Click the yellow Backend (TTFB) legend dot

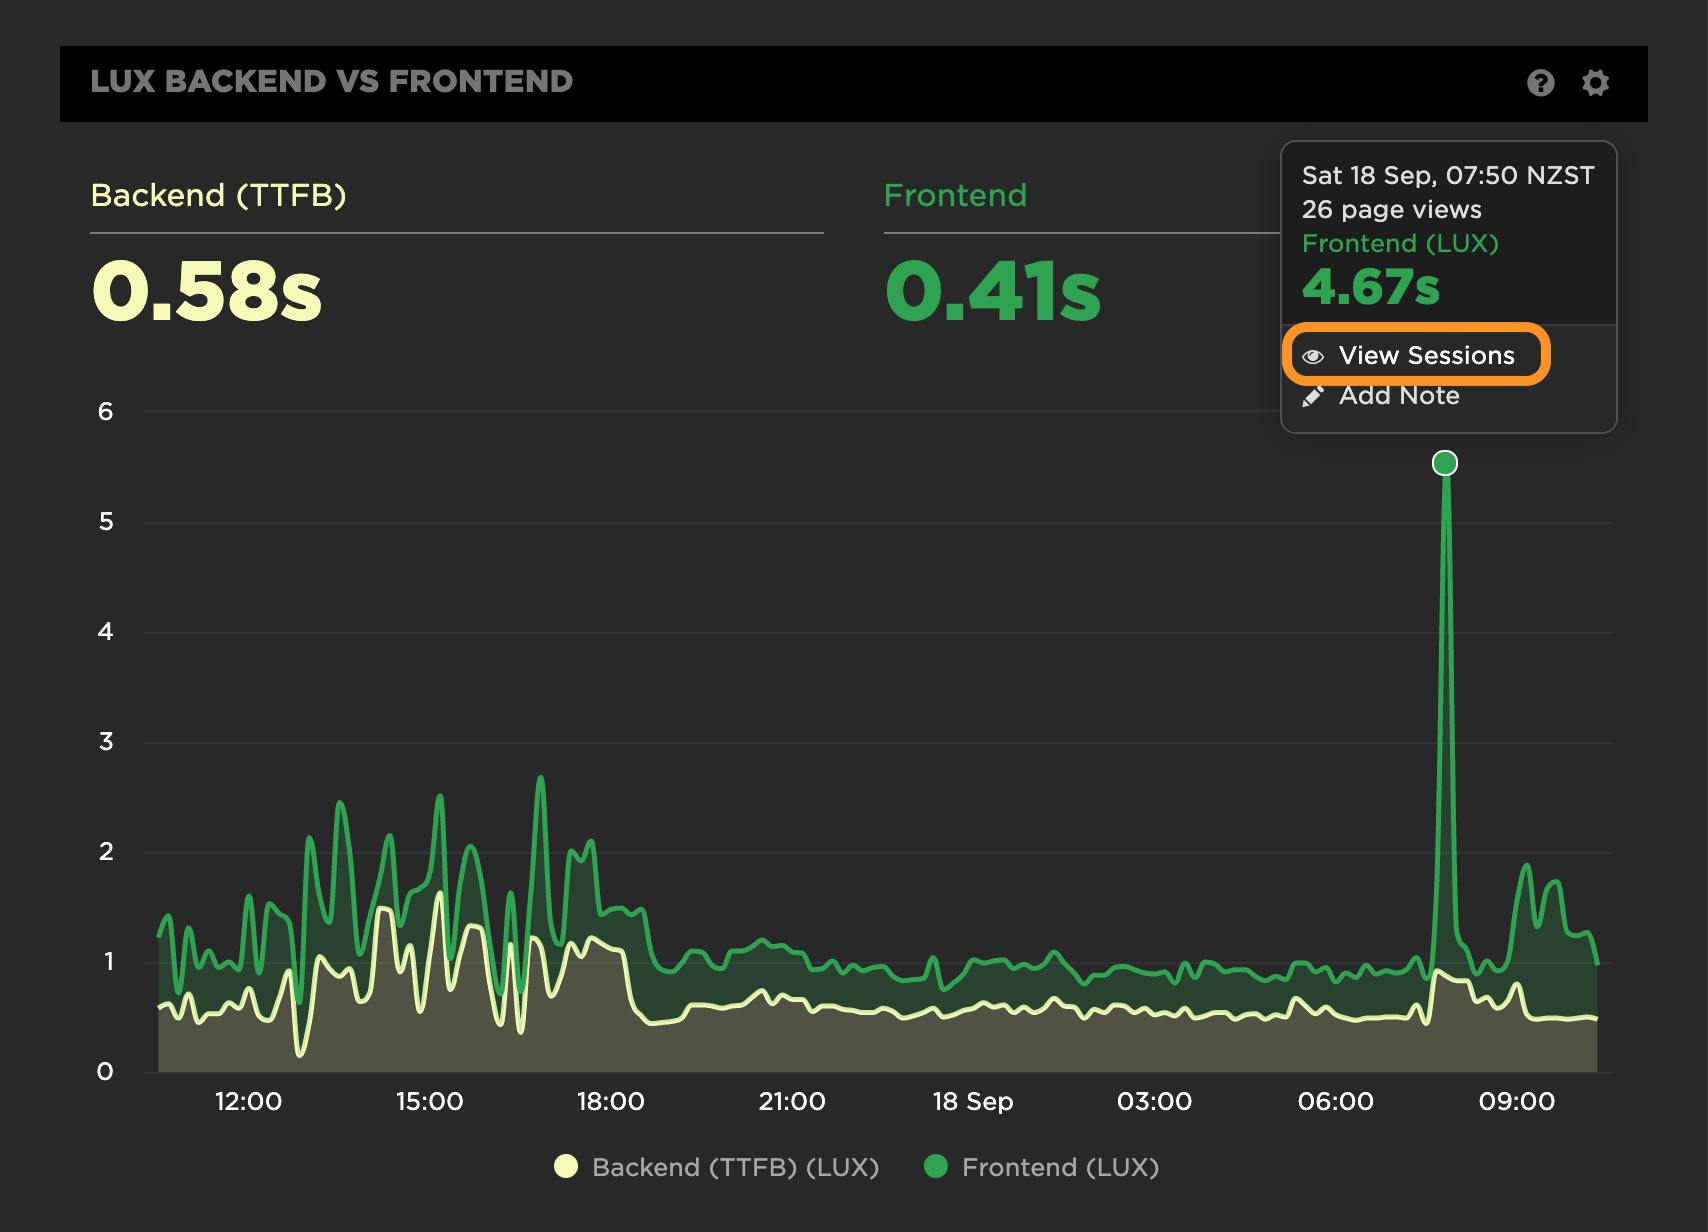570,1167
